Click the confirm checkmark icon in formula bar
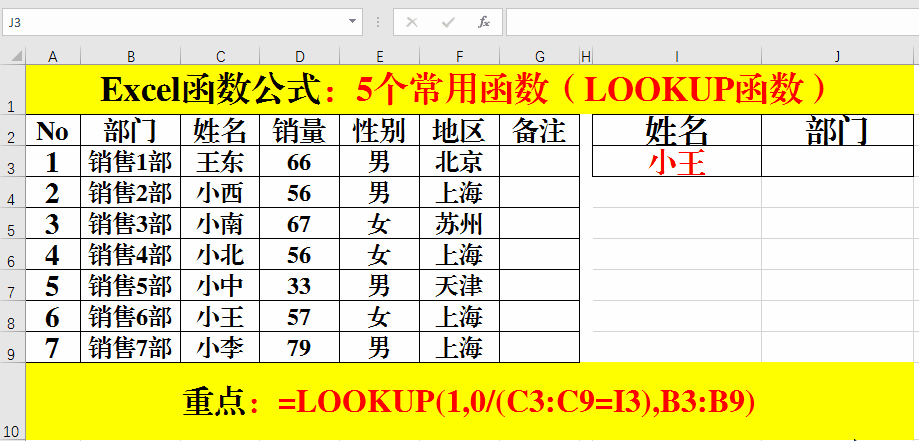 (448, 22)
